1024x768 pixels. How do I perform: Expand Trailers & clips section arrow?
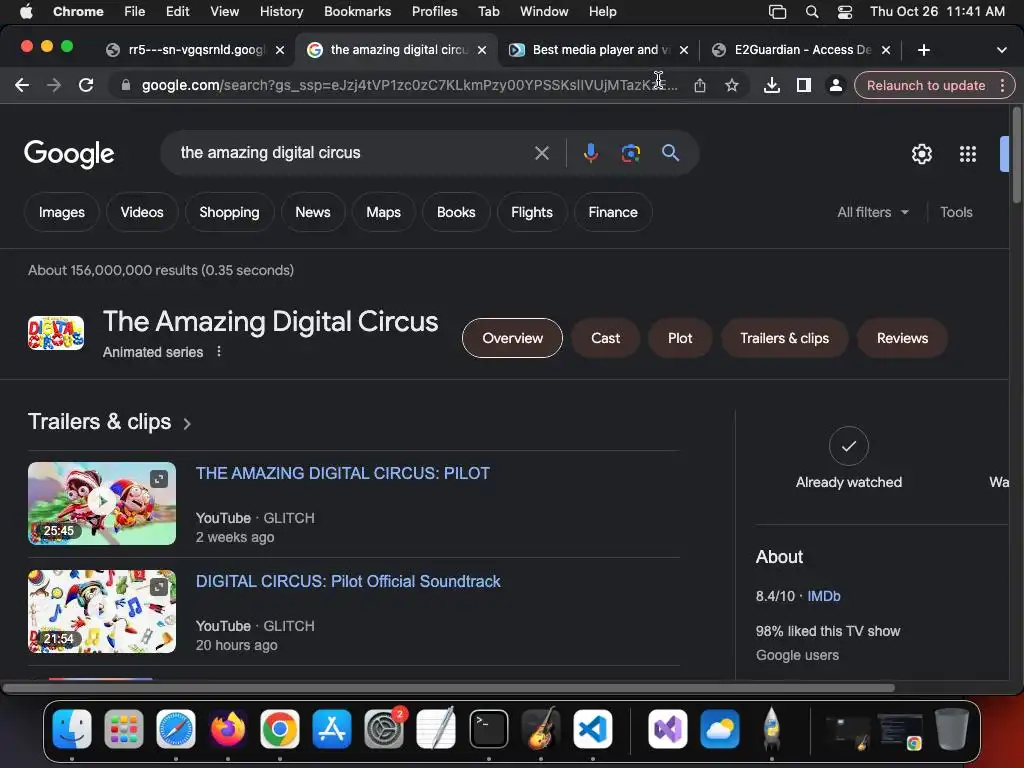pos(187,424)
